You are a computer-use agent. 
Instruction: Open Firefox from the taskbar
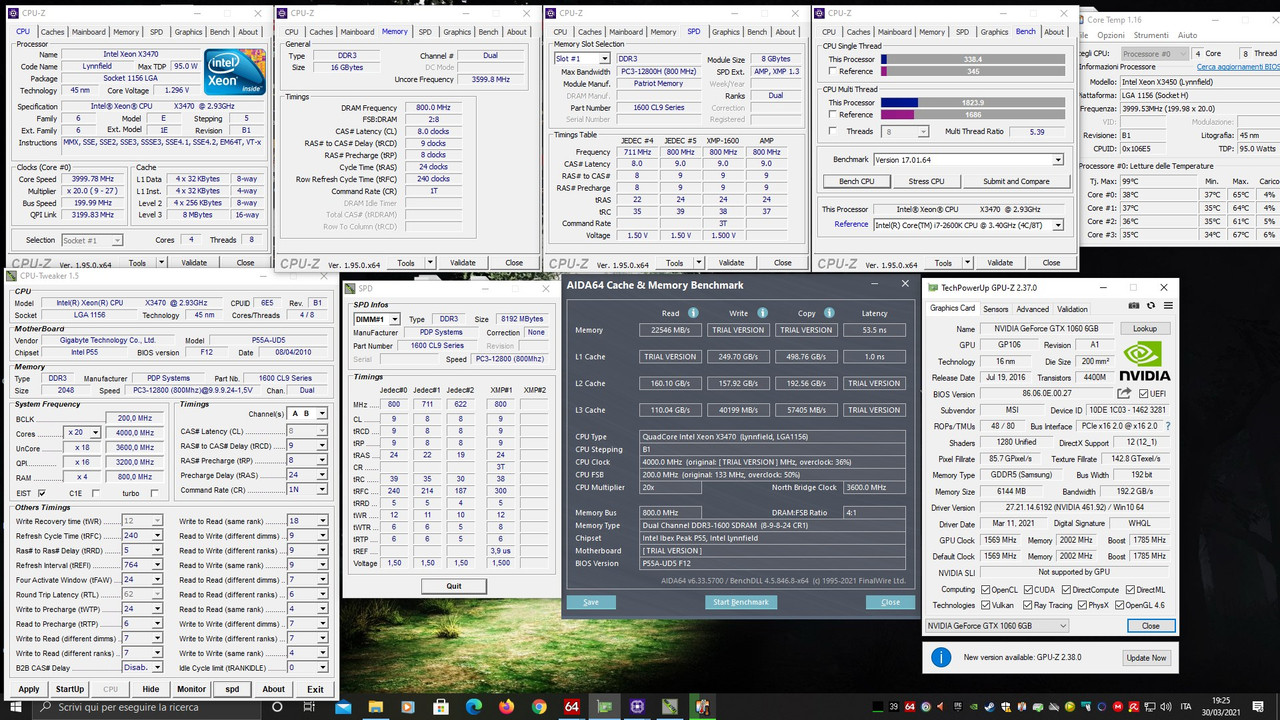506,707
